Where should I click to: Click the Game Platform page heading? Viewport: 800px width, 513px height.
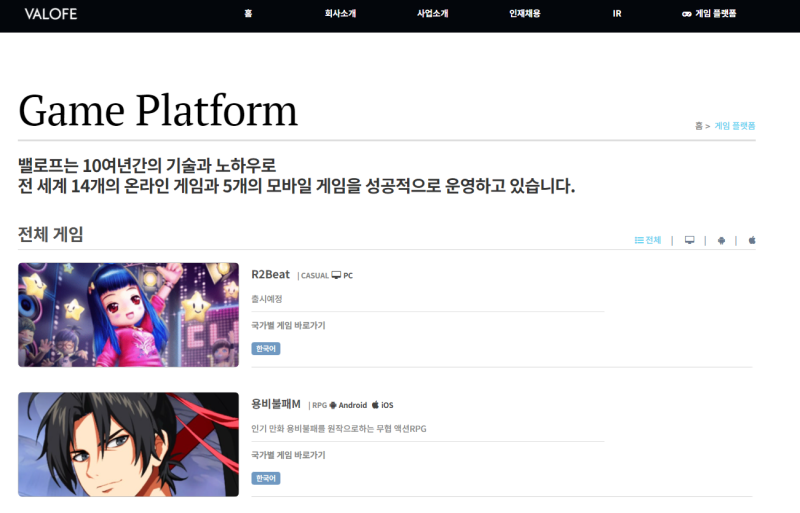pos(158,110)
